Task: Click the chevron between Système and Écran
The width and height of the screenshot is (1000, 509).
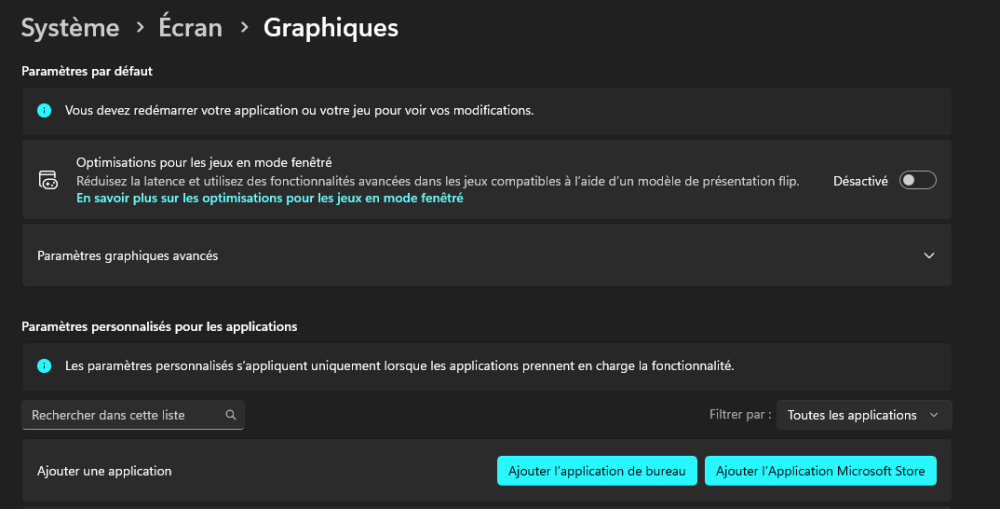Action: point(139,29)
